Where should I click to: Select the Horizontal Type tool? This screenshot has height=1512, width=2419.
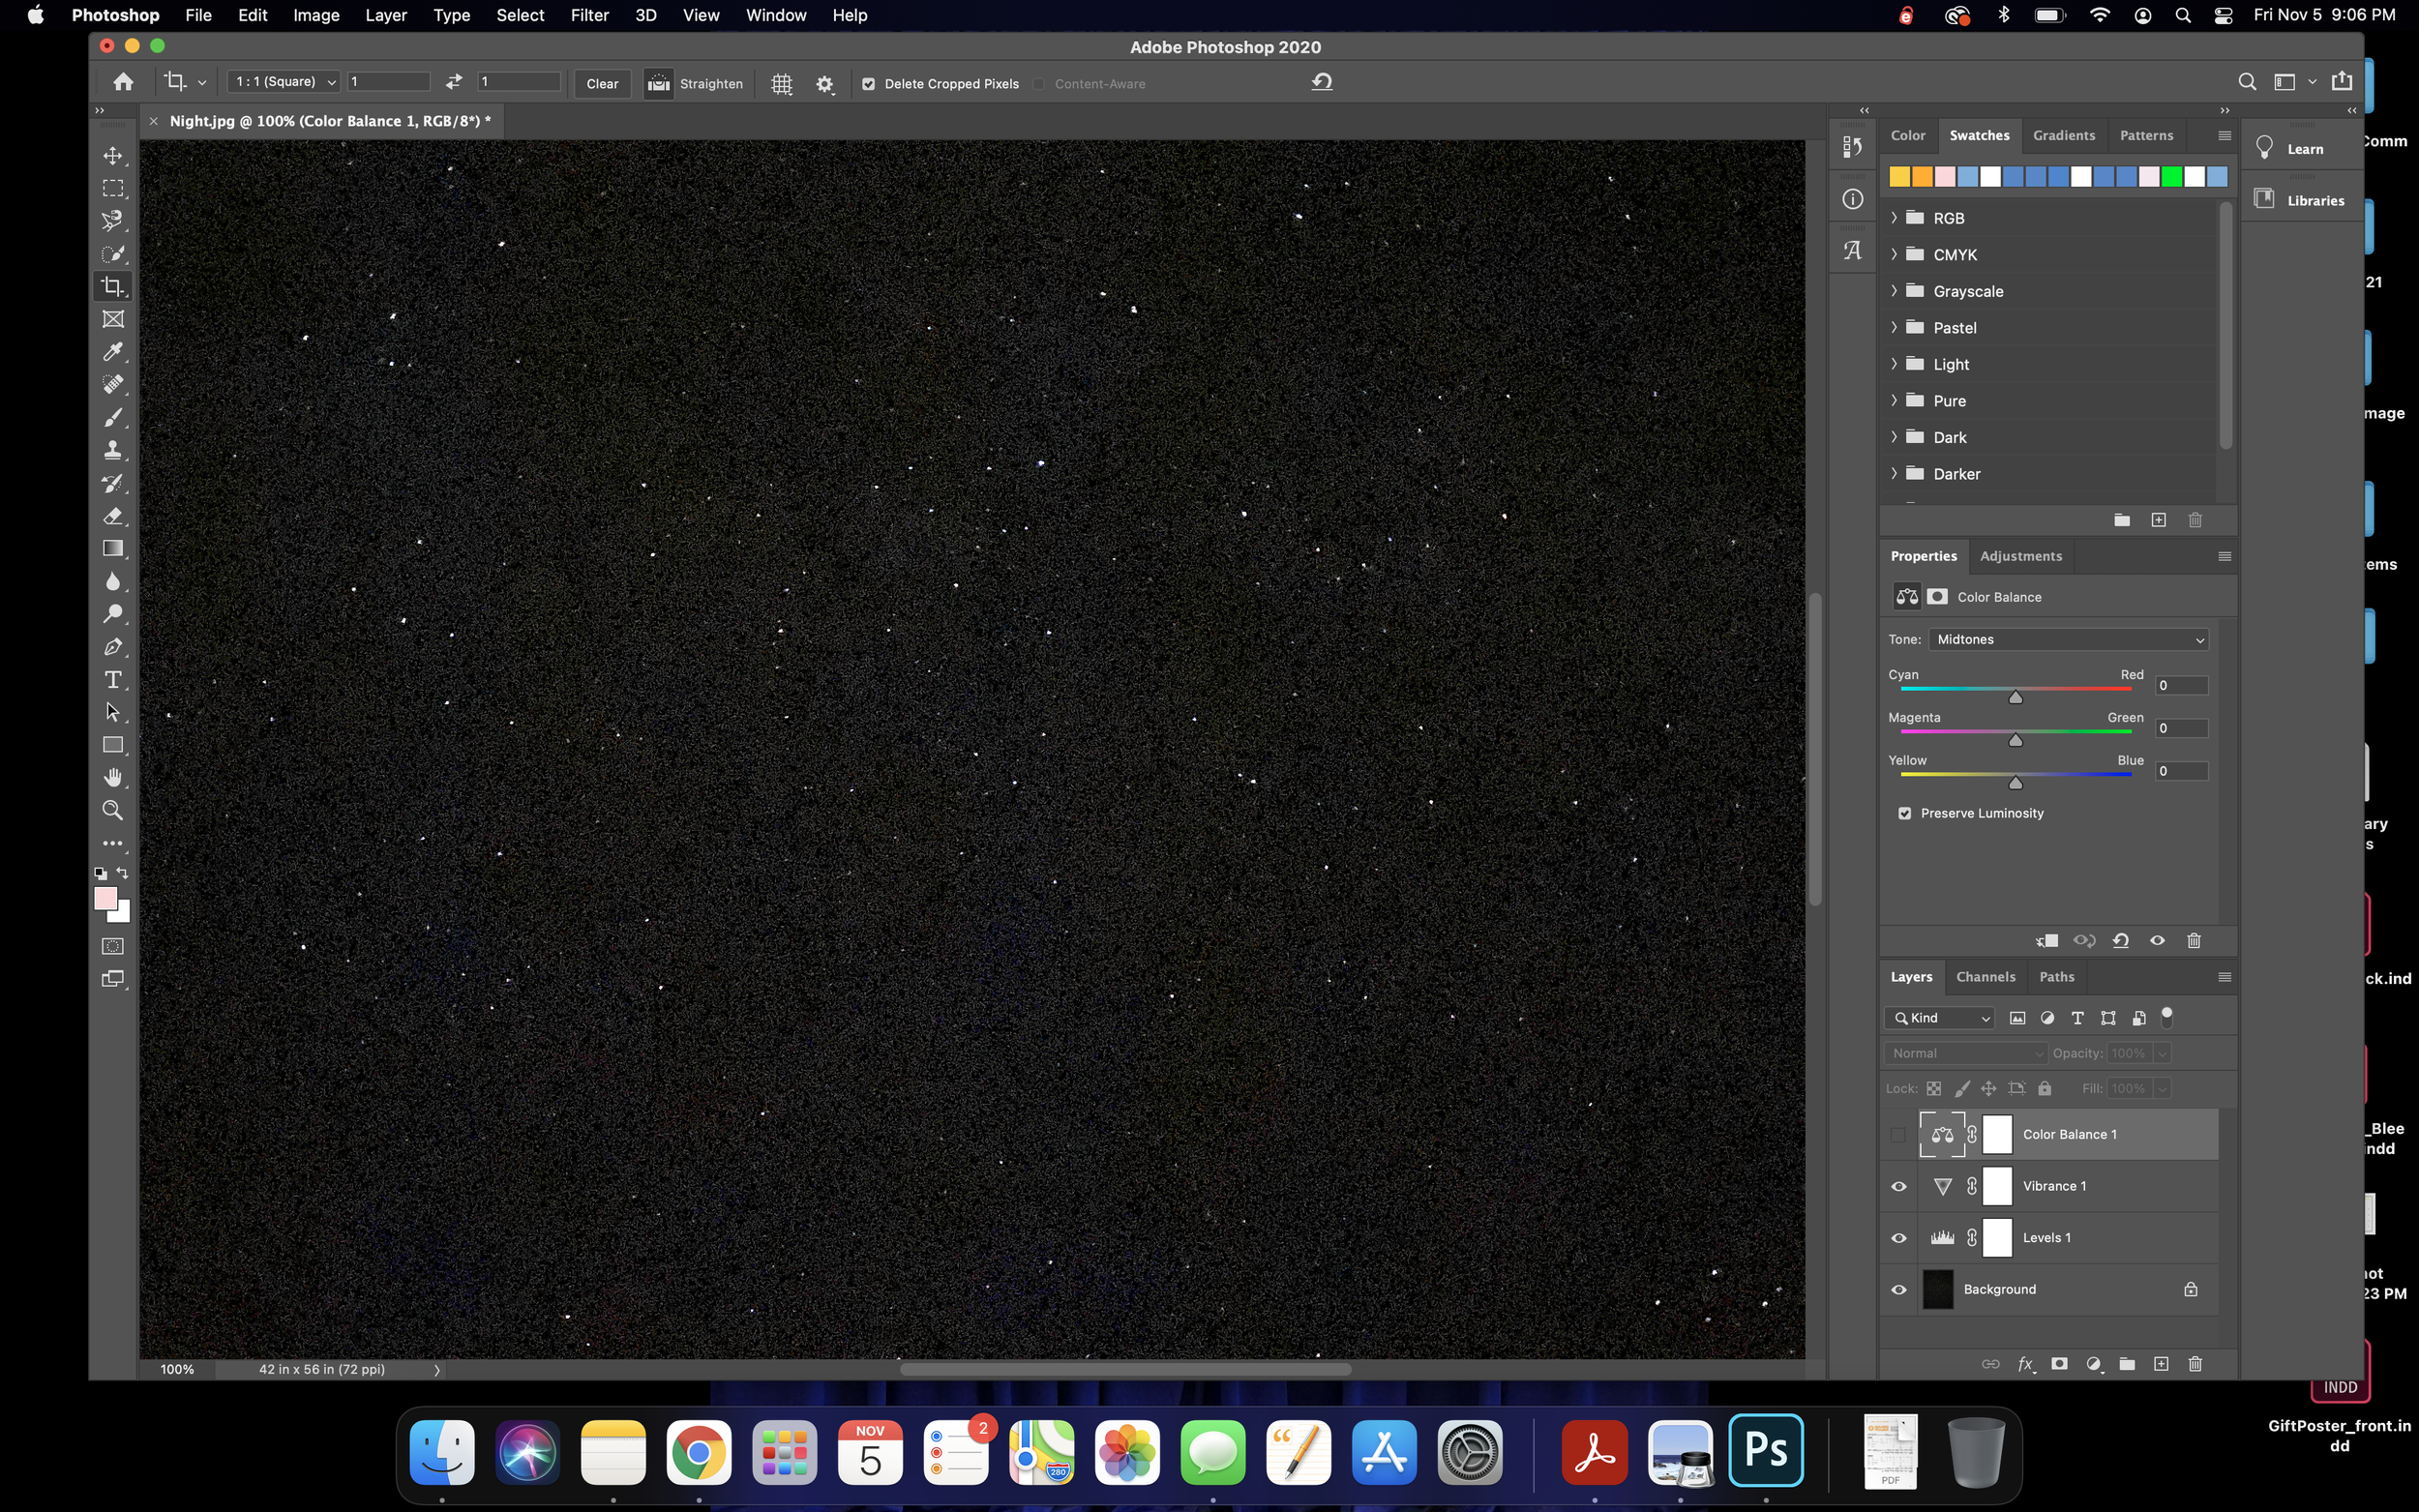click(x=113, y=680)
